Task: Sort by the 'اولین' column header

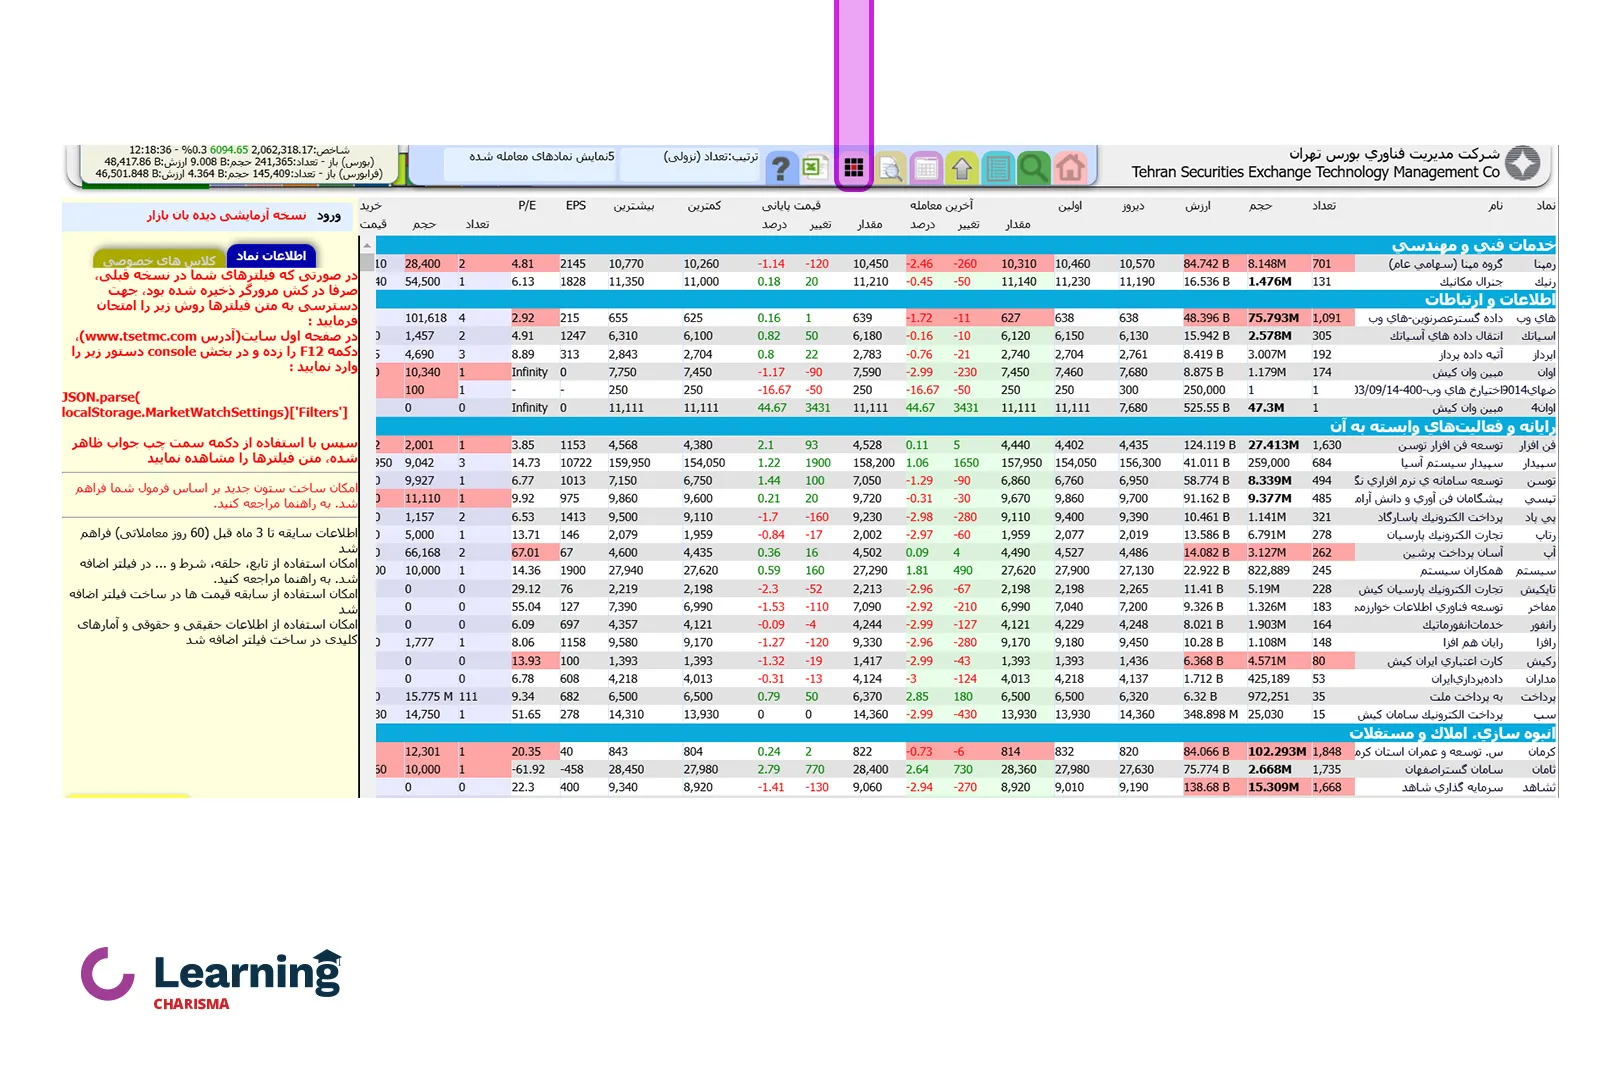Action: (x=1070, y=206)
